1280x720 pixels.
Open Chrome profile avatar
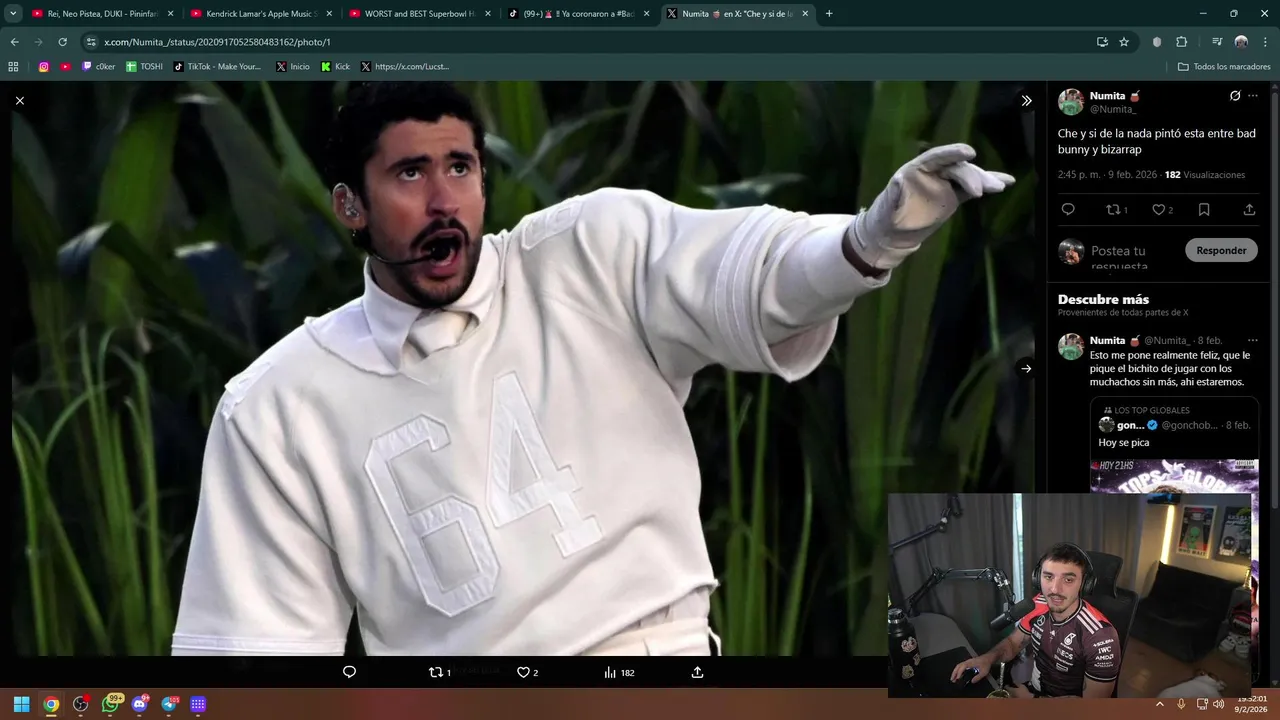coord(1241,42)
